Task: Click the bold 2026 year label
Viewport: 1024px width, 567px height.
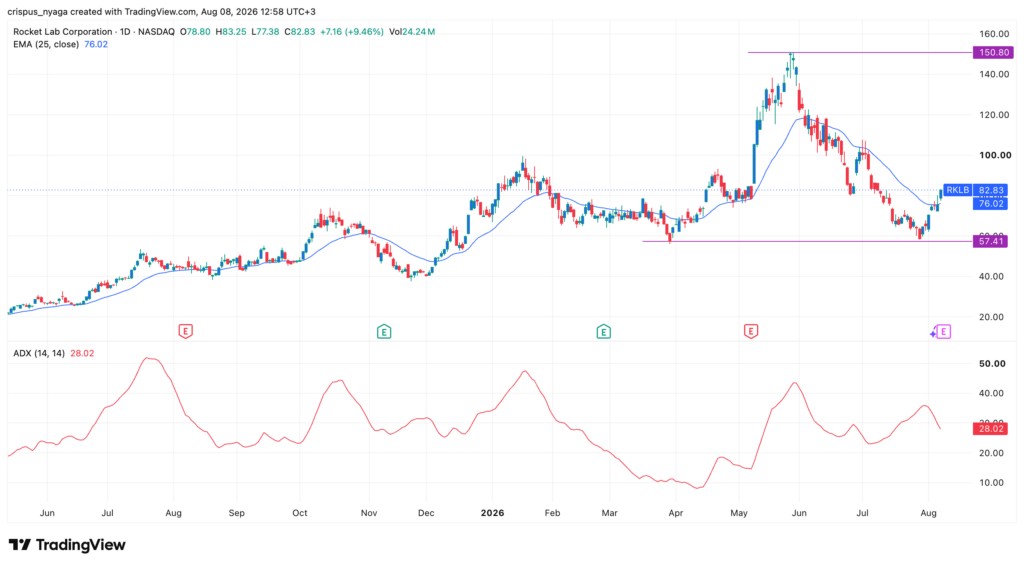Action: tap(492, 513)
